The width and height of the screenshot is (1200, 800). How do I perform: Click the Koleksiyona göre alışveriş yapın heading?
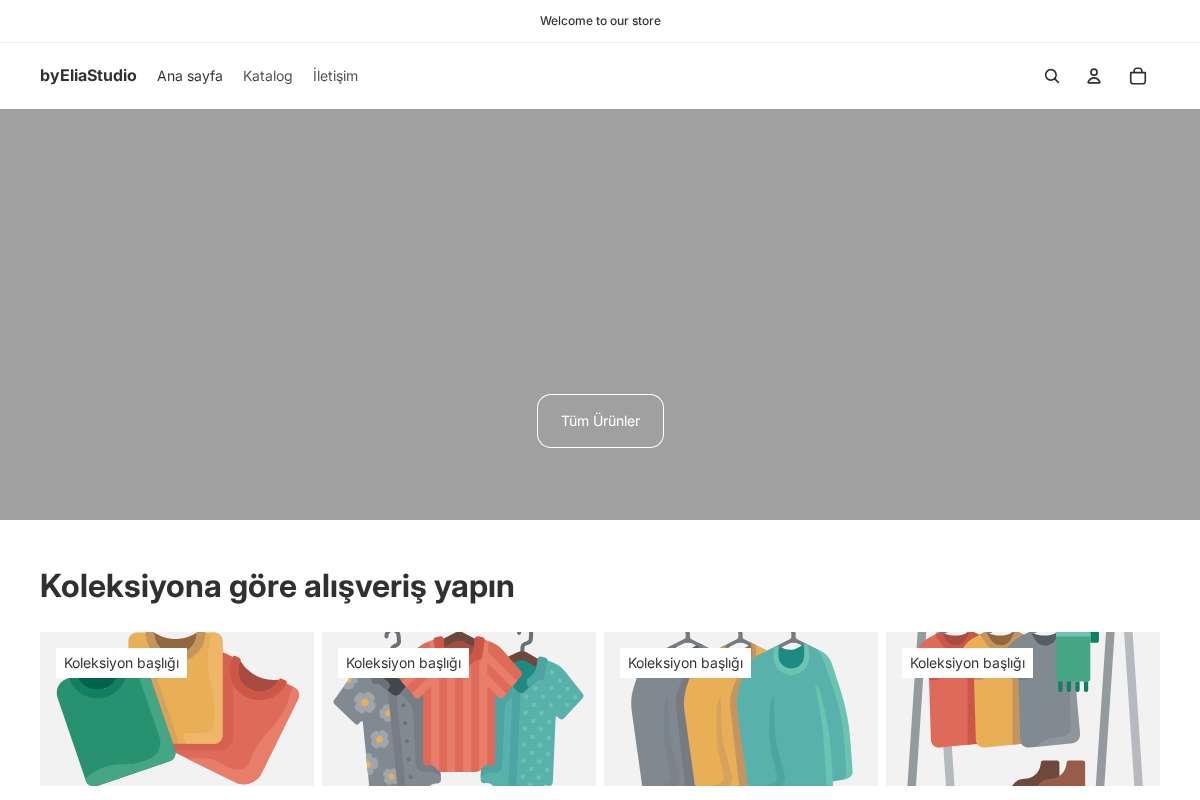click(x=277, y=586)
